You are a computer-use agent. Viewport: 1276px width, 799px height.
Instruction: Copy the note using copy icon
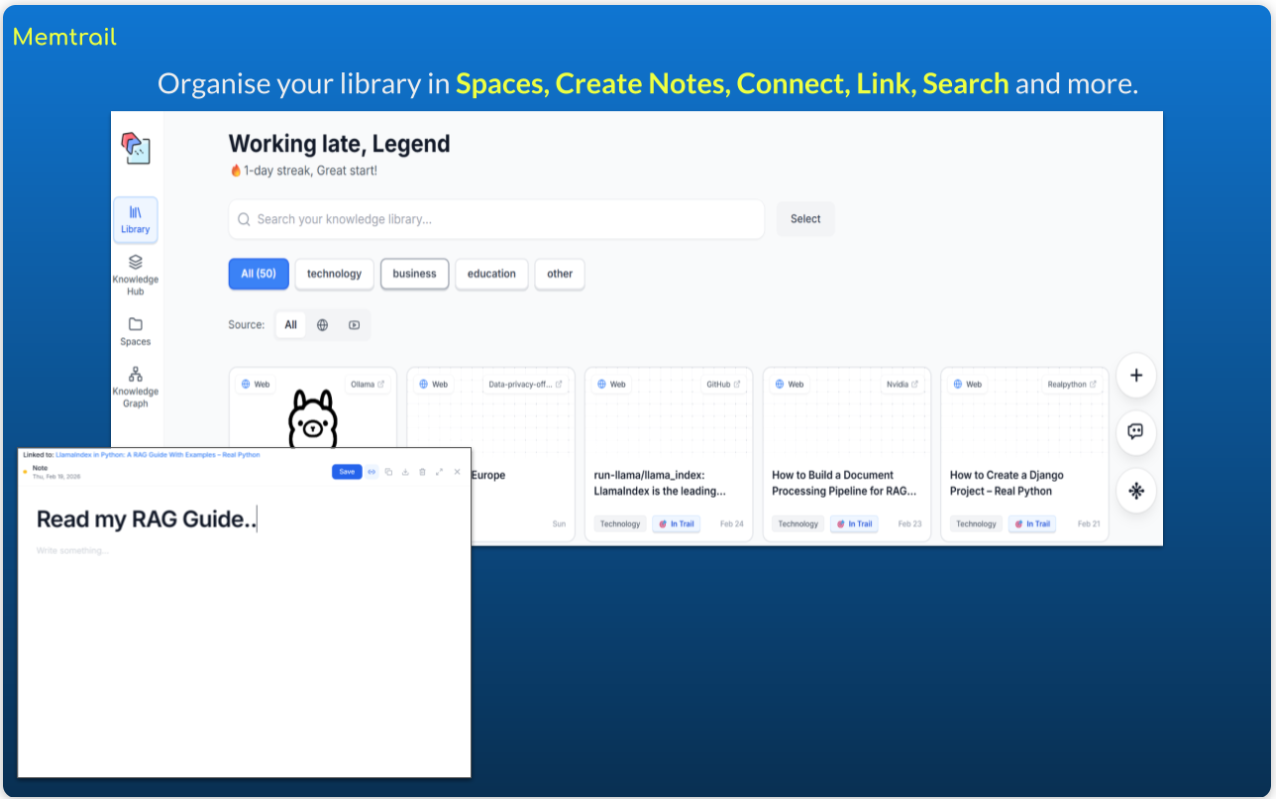389,472
